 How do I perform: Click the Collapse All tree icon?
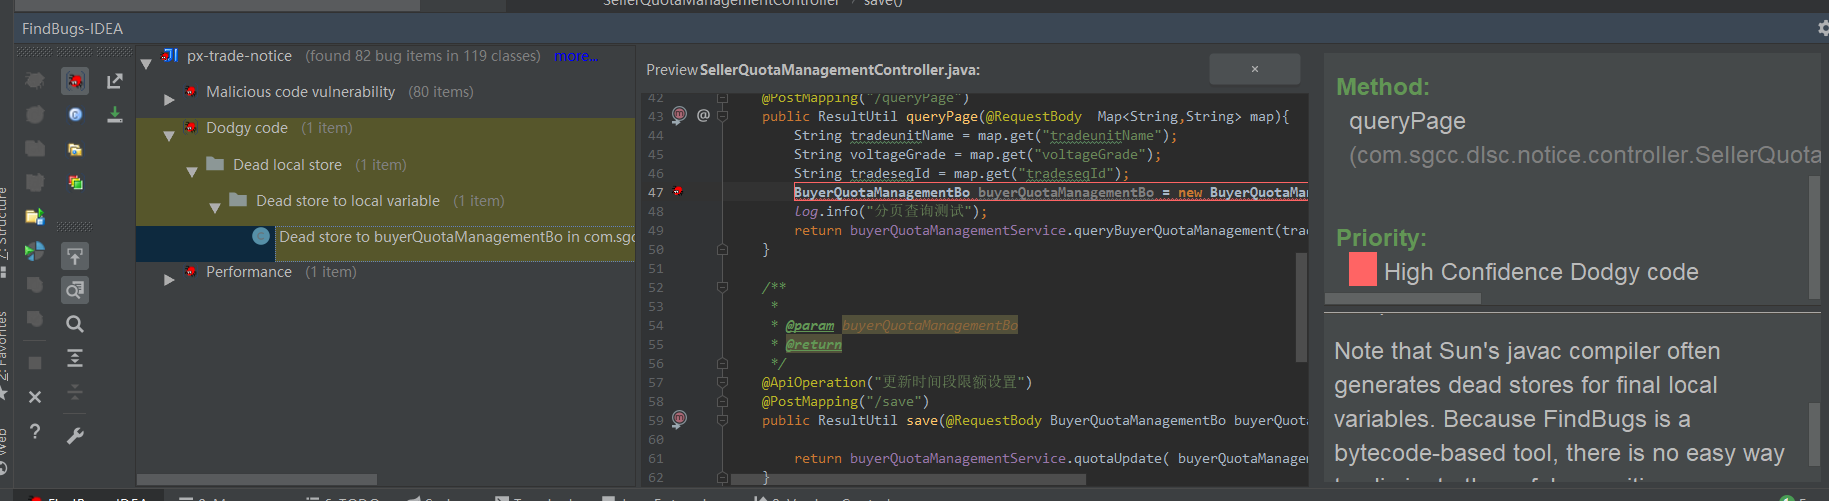(x=75, y=392)
